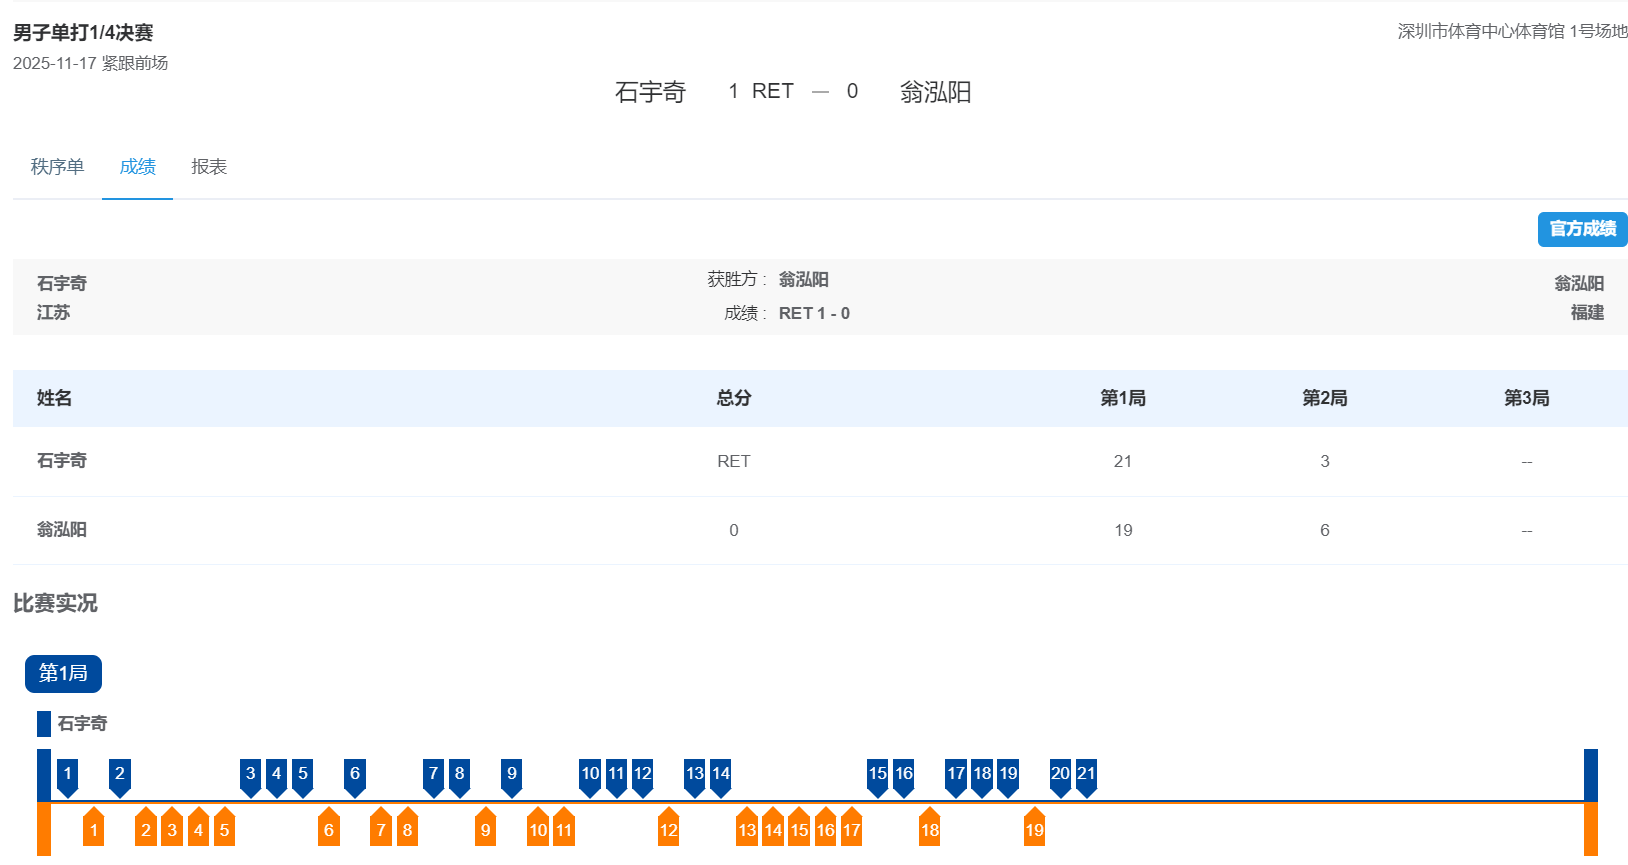Select the 成绩 tab

(x=137, y=167)
